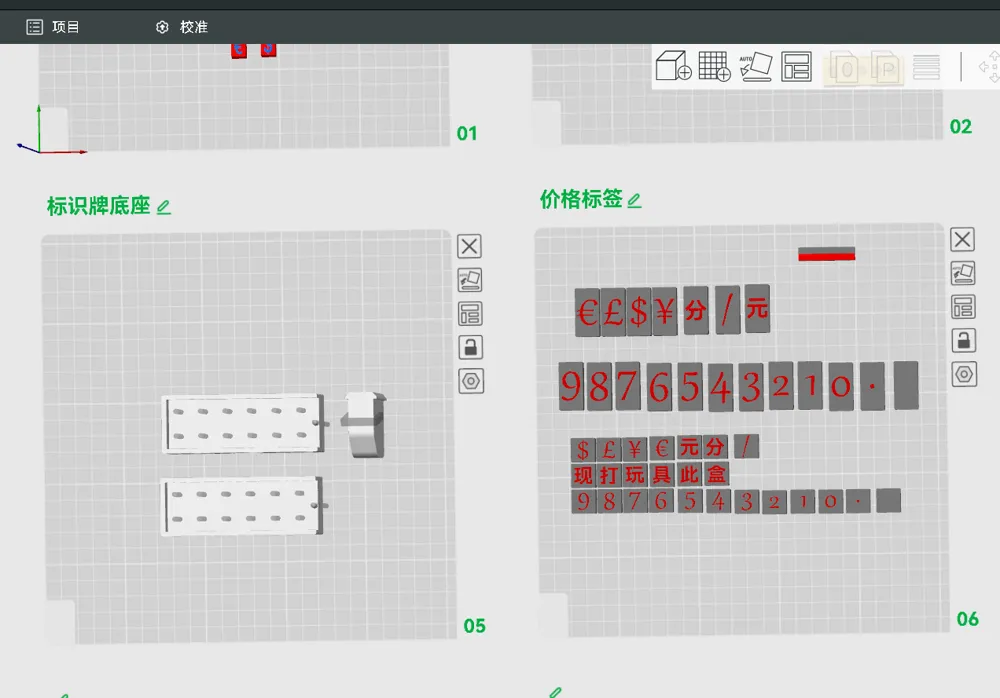
Task: Open plate settings for plate 06
Action: click(964, 374)
